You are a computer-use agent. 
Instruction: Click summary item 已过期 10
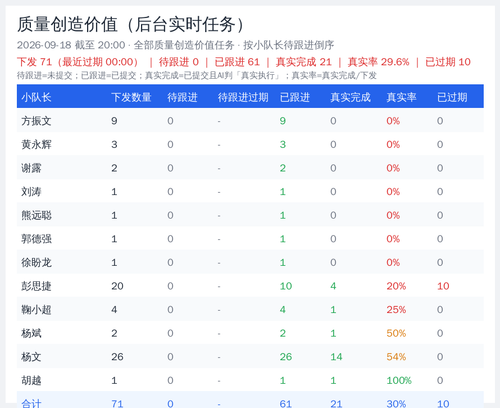coord(448,62)
